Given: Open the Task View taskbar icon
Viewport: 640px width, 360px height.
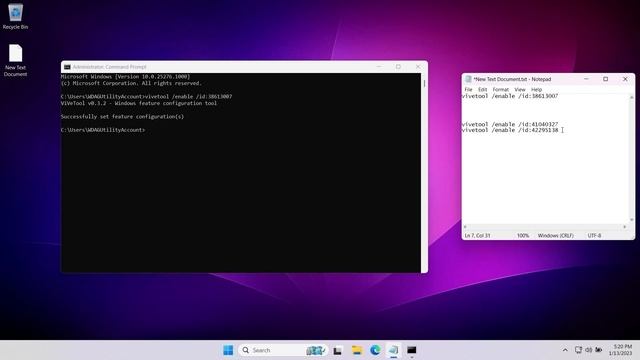Looking at the screenshot, I should pos(338,350).
